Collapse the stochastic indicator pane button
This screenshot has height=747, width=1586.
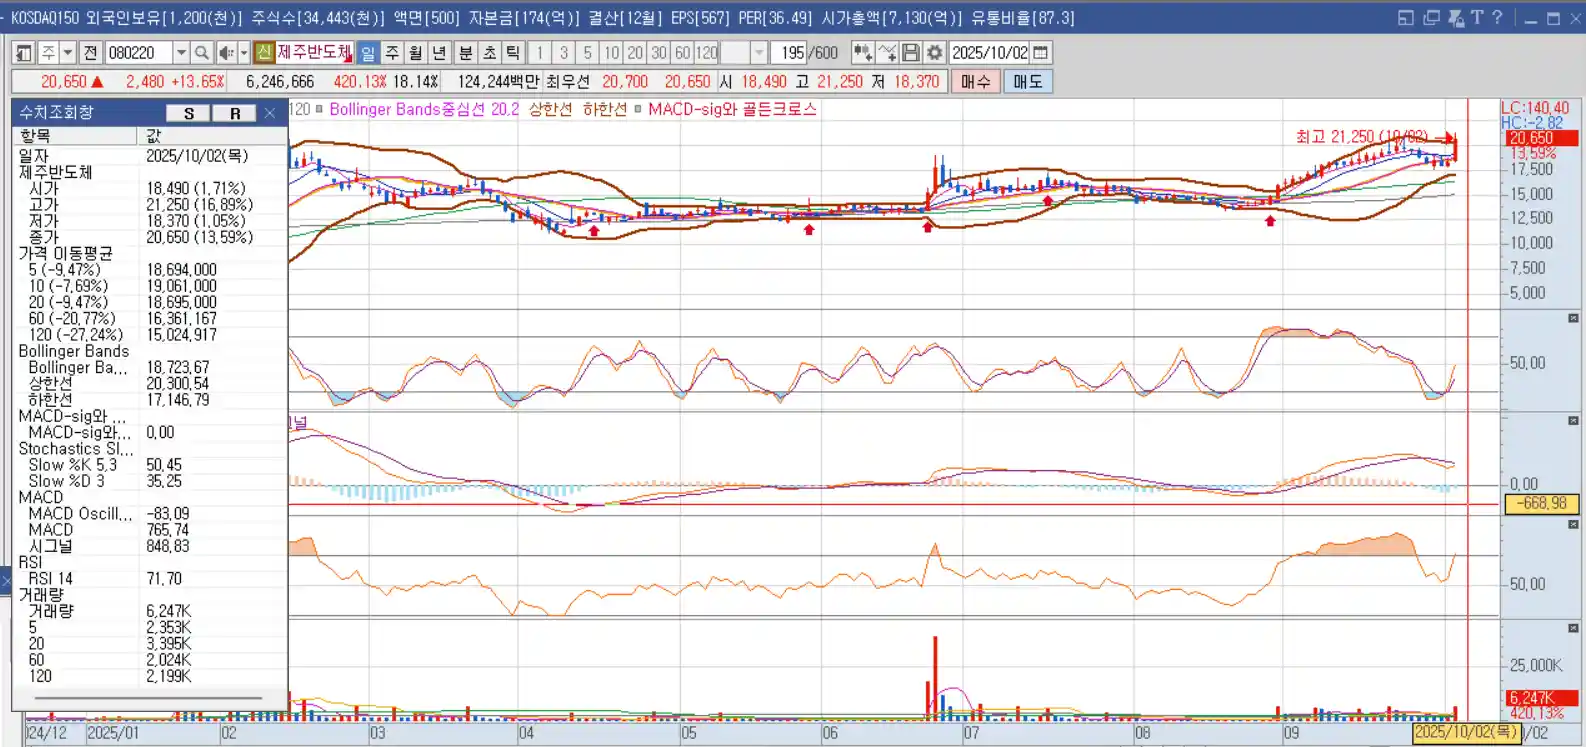[1573, 318]
